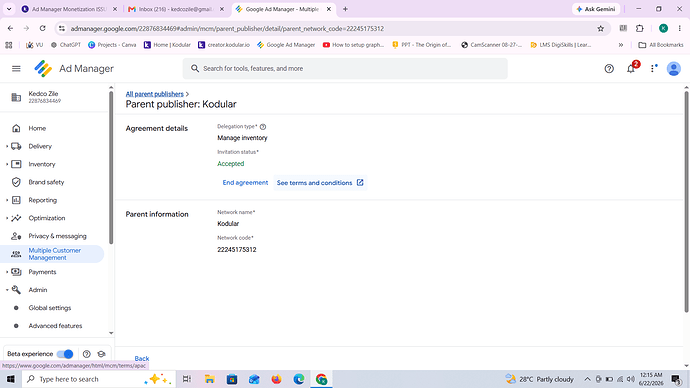Open Delivery section in the sidebar
This screenshot has width=690, height=388.
(40, 146)
